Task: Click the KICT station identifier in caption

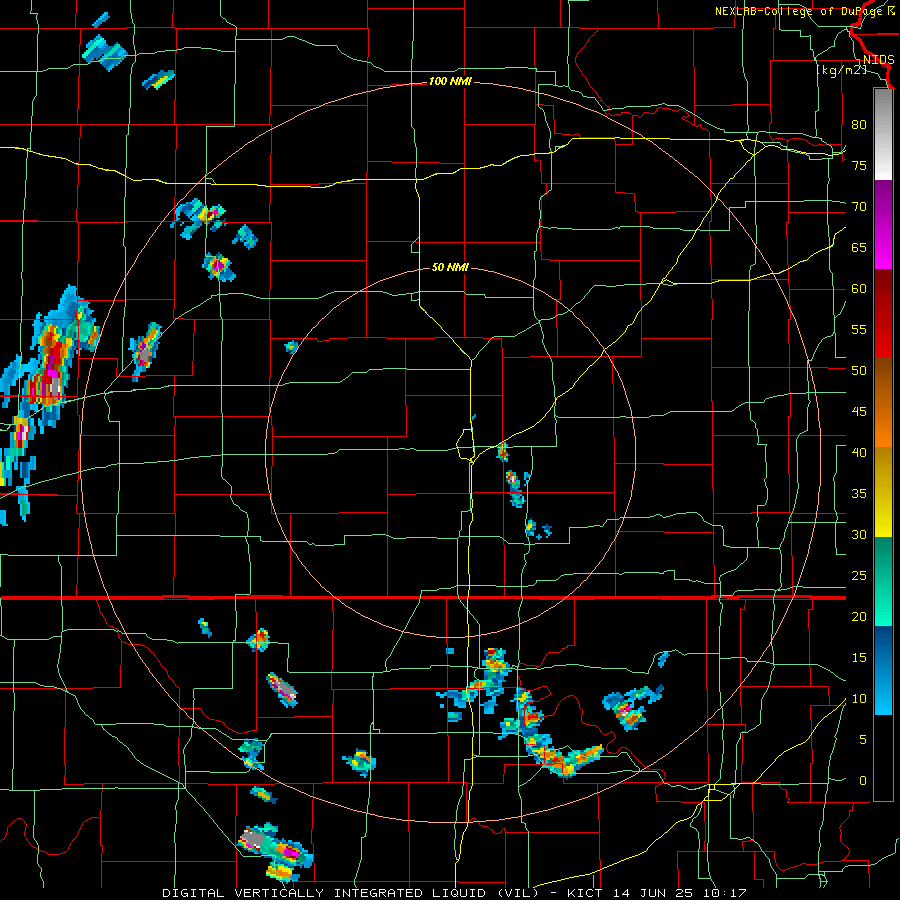Action: coord(584,893)
